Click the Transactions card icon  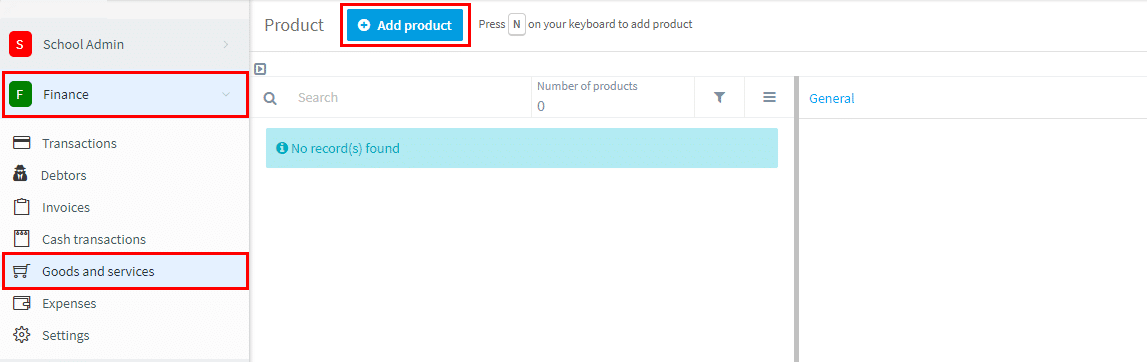point(22,143)
